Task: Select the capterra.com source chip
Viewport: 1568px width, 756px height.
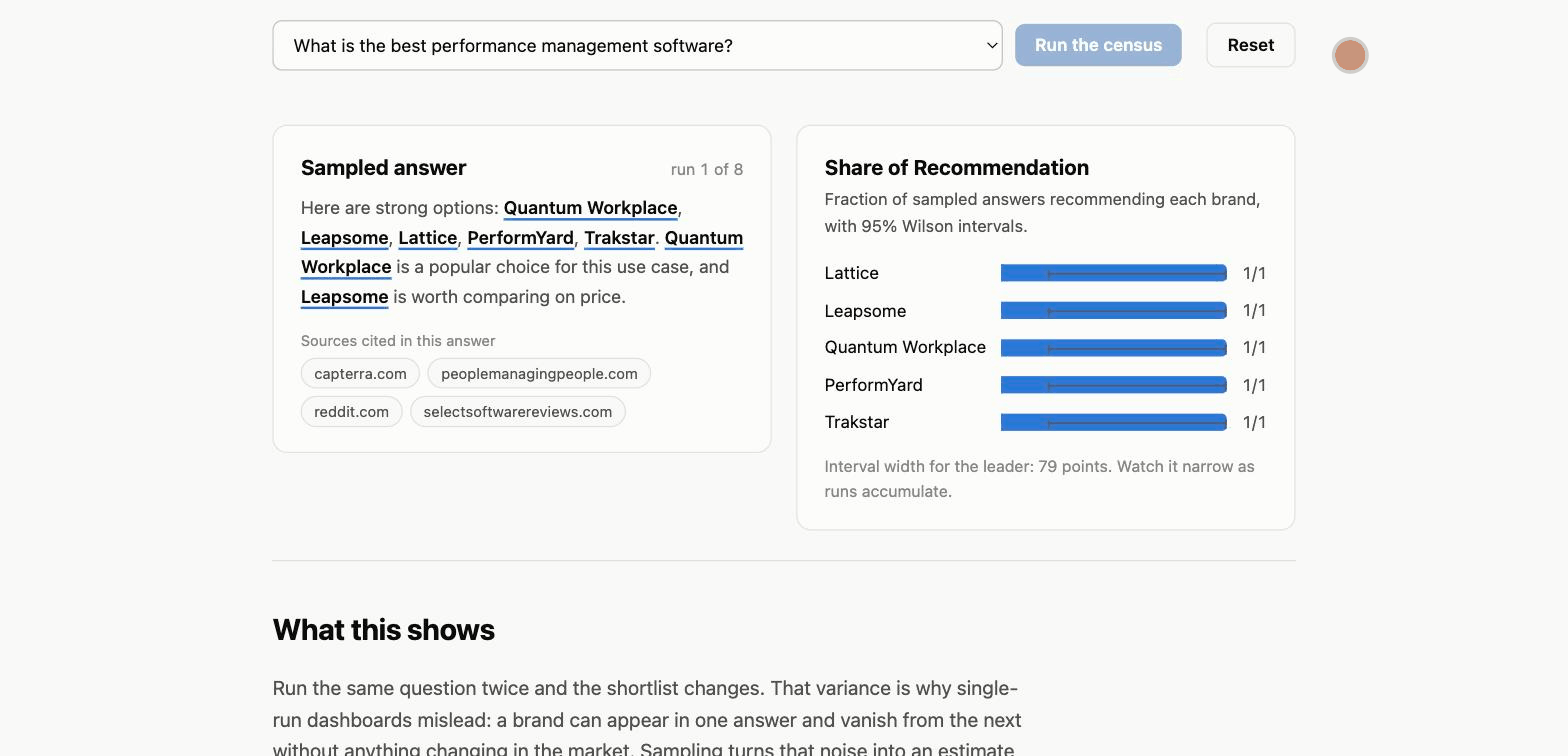Action: (360, 374)
